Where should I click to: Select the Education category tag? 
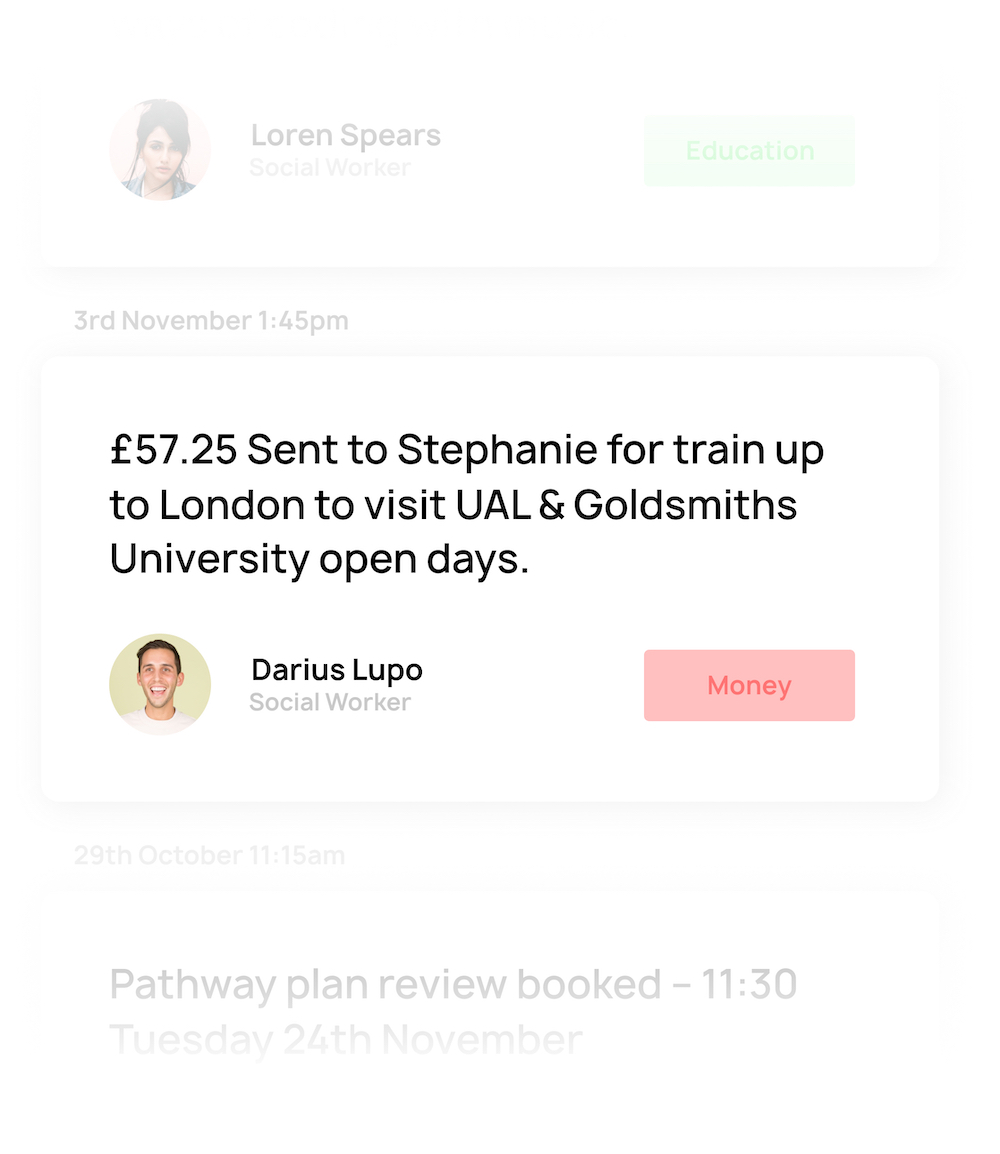point(749,151)
